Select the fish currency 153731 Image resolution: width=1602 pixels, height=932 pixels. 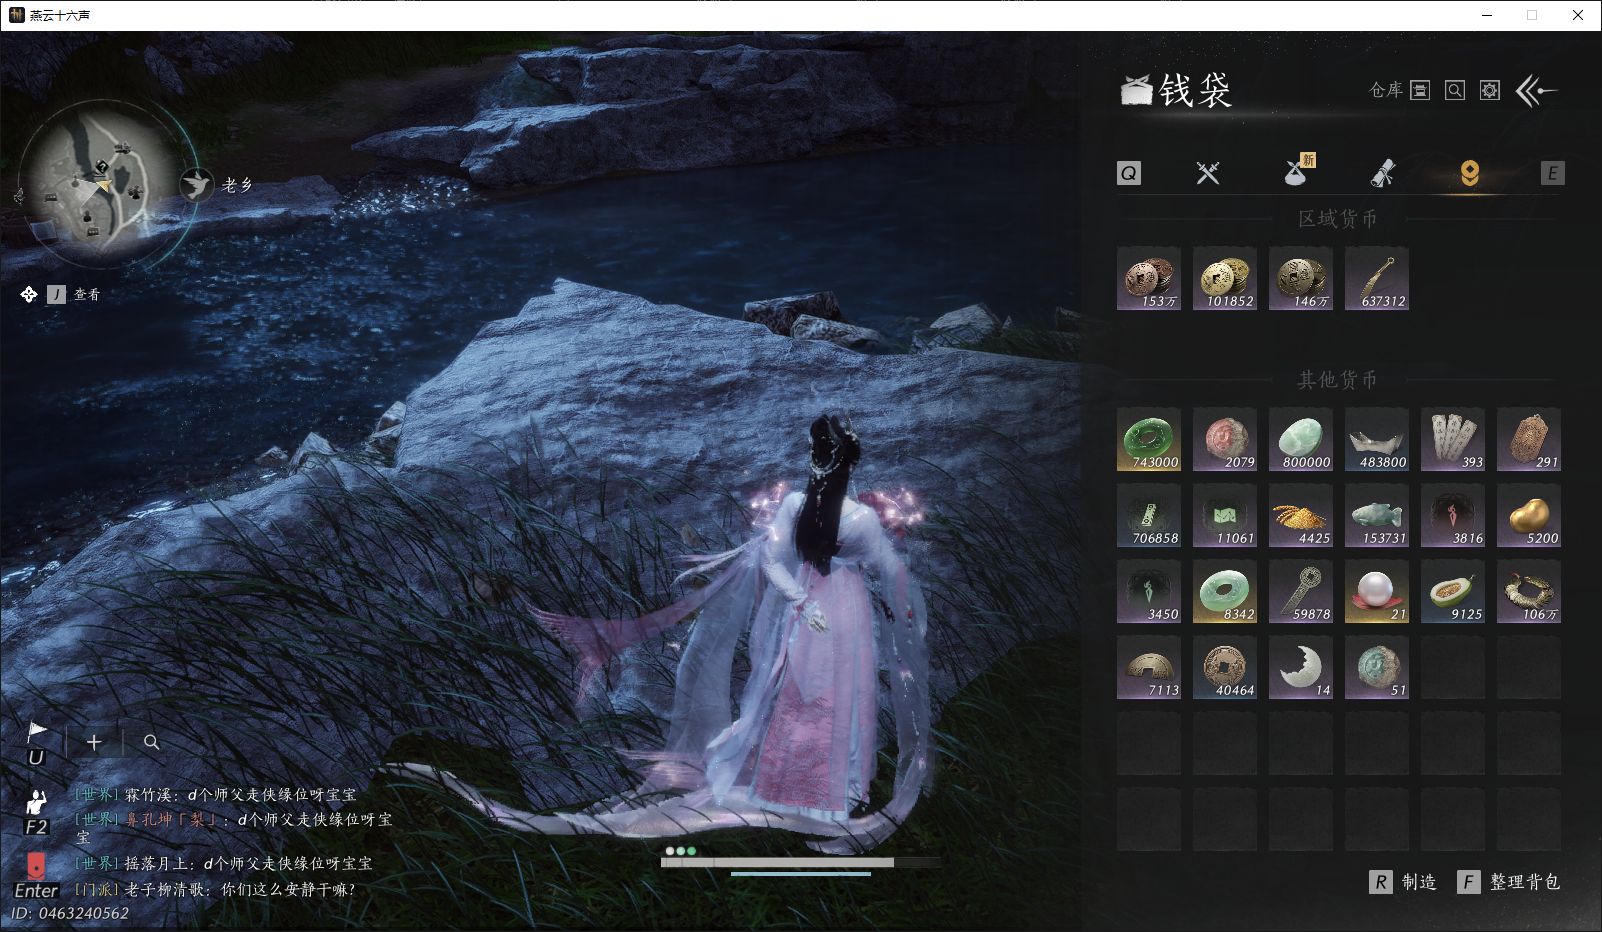click(1377, 515)
